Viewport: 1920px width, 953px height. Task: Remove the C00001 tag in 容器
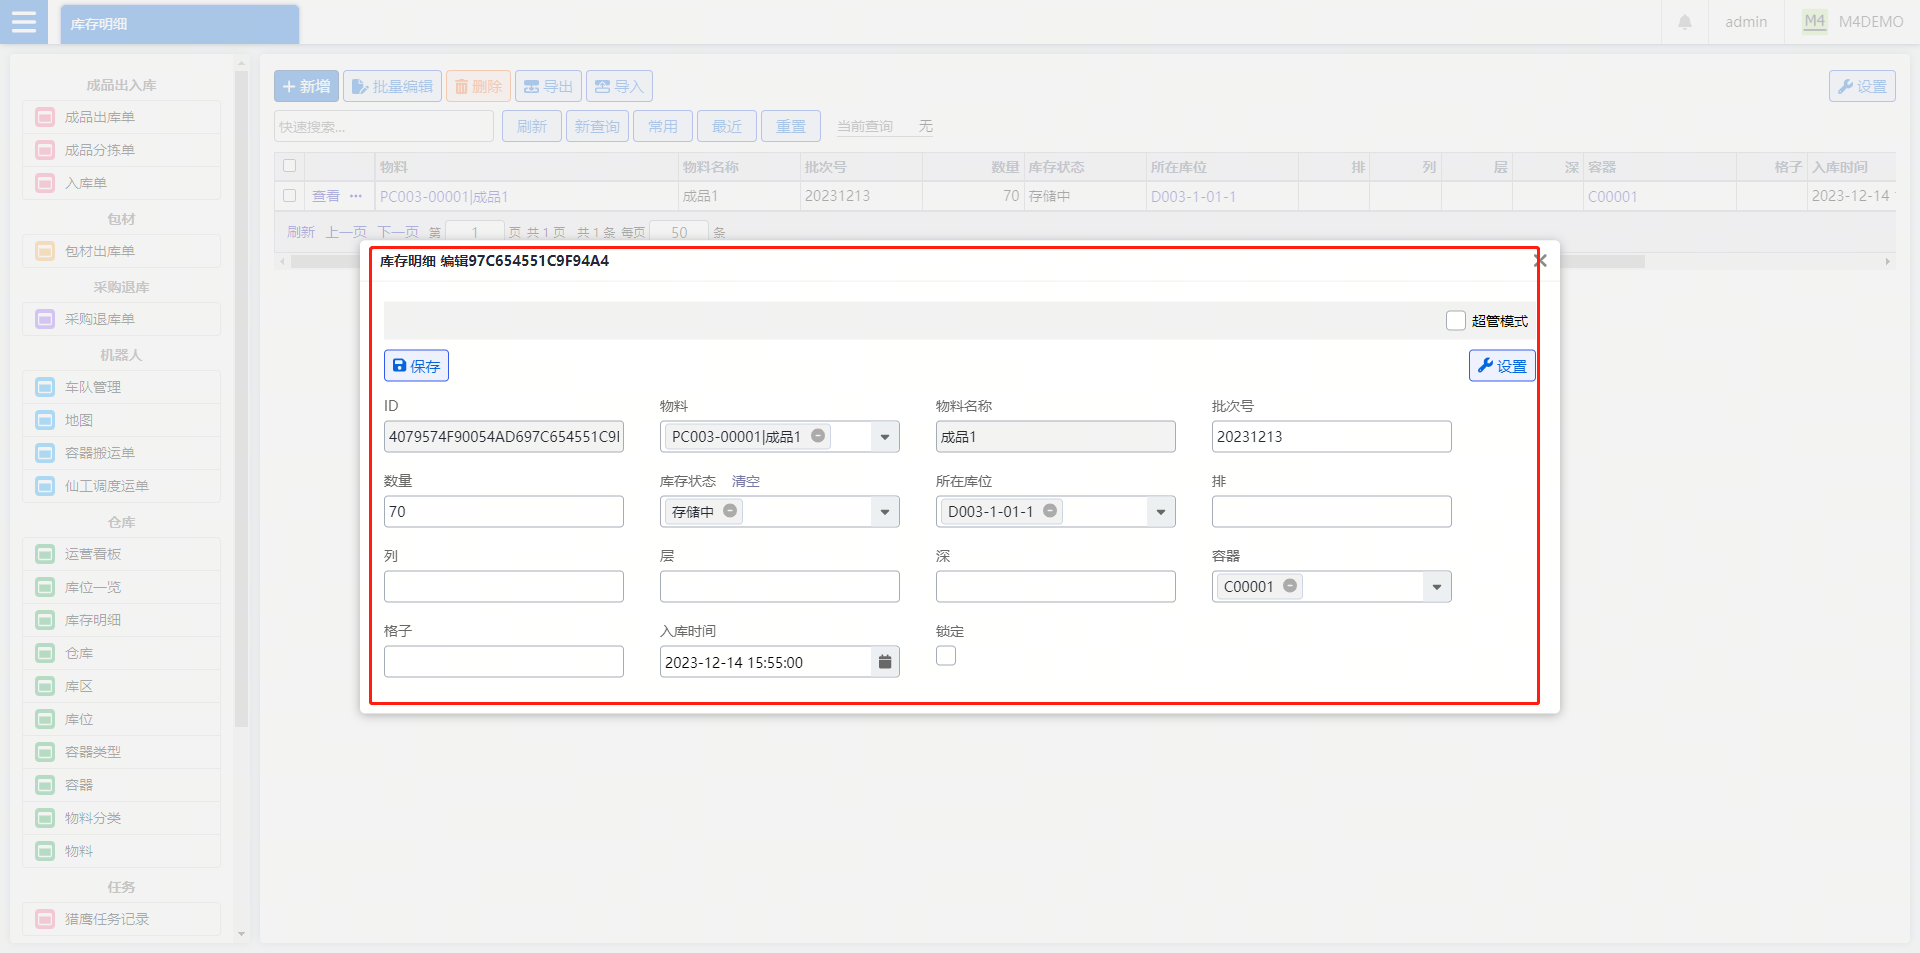click(x=1290, y=586)
